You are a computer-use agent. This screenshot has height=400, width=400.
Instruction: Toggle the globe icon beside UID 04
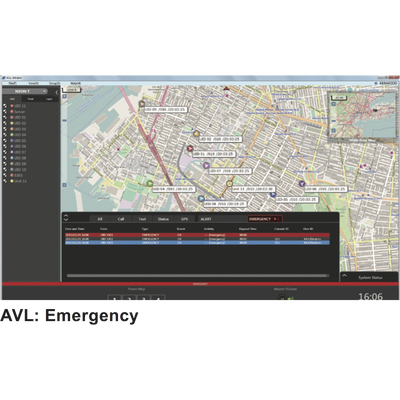click(5, 135)
